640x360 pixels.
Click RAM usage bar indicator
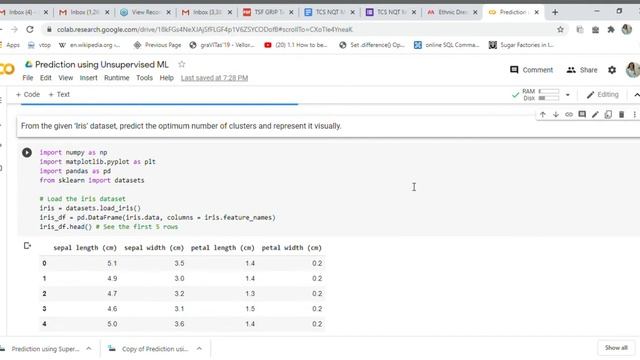click(549, 91)
